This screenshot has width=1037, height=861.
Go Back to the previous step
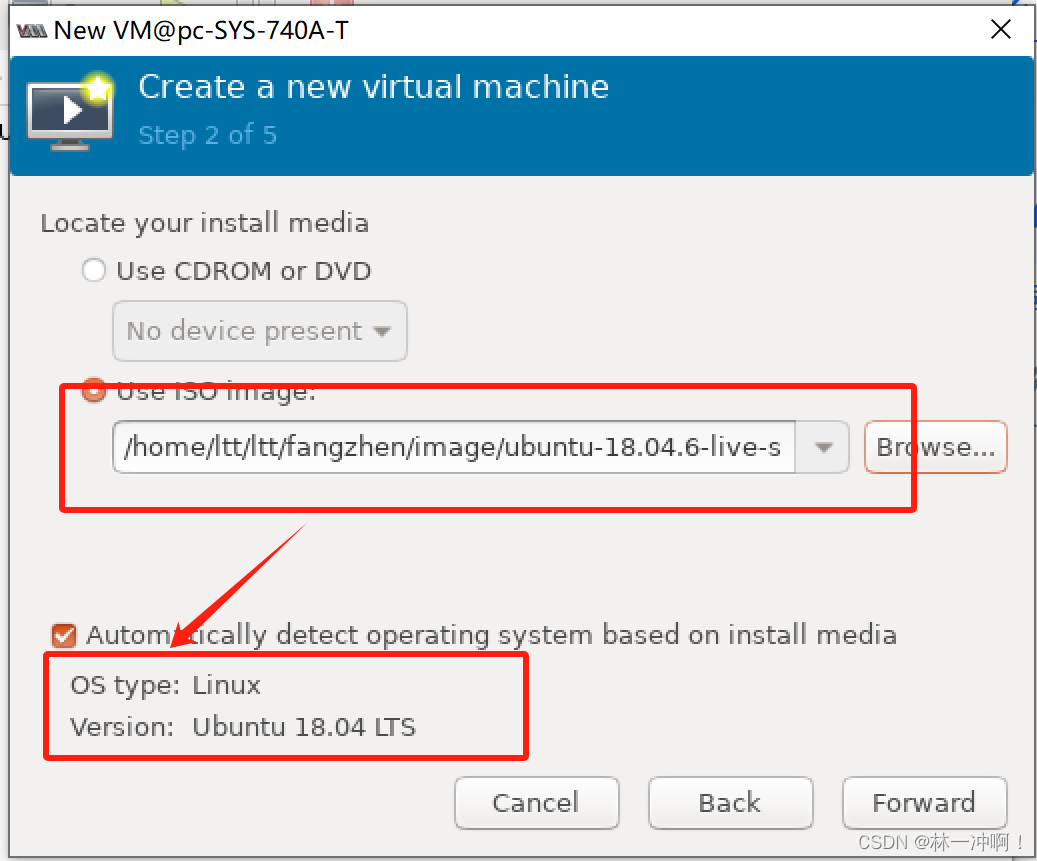[730, 802]
